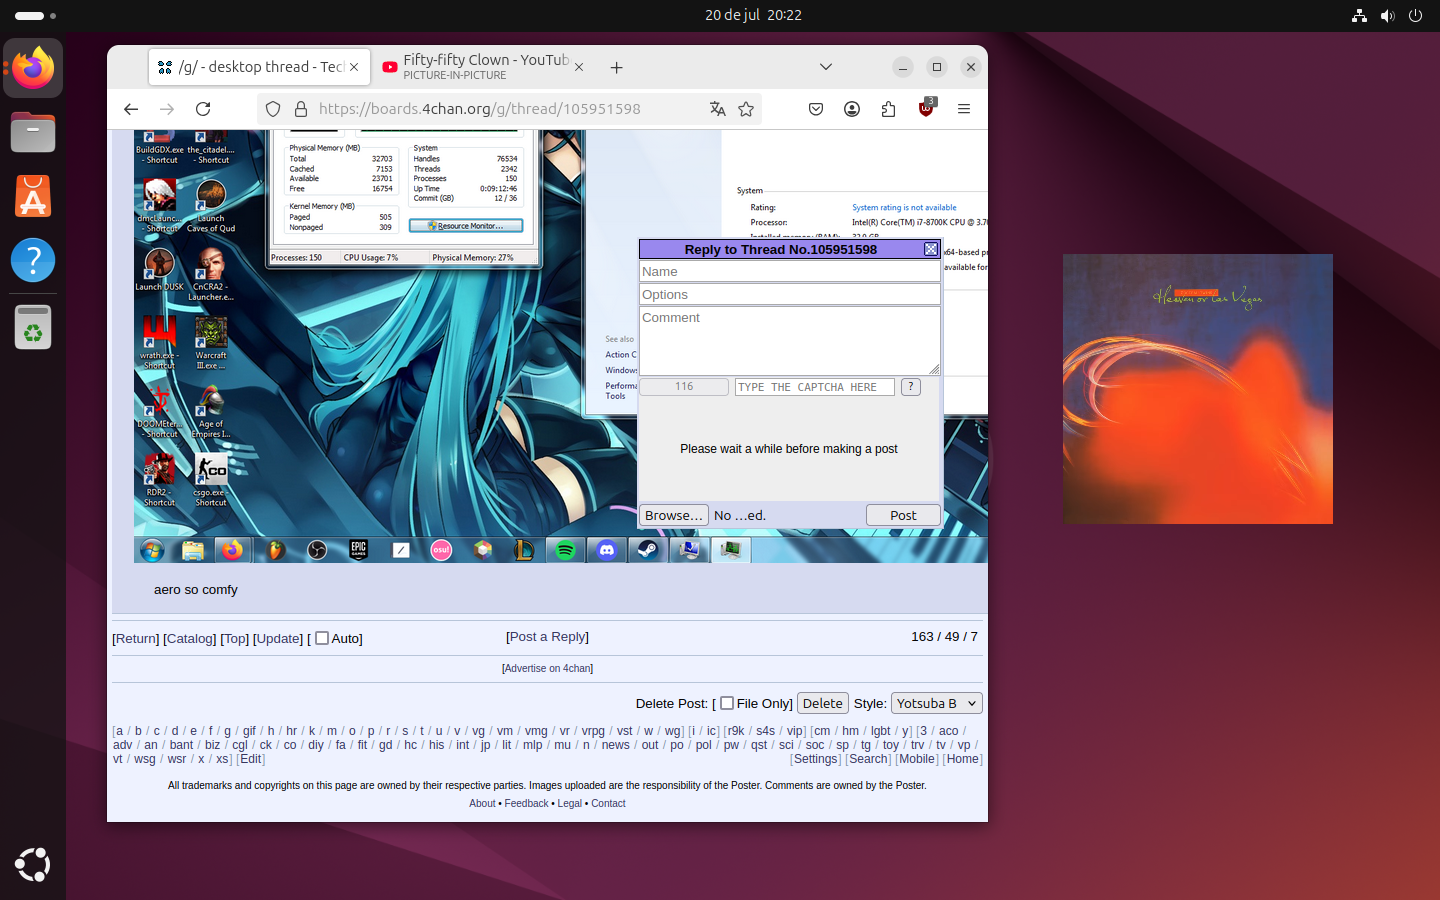
Task: Close the Reply to Thread dialog
Action: [x=931, y=249]
